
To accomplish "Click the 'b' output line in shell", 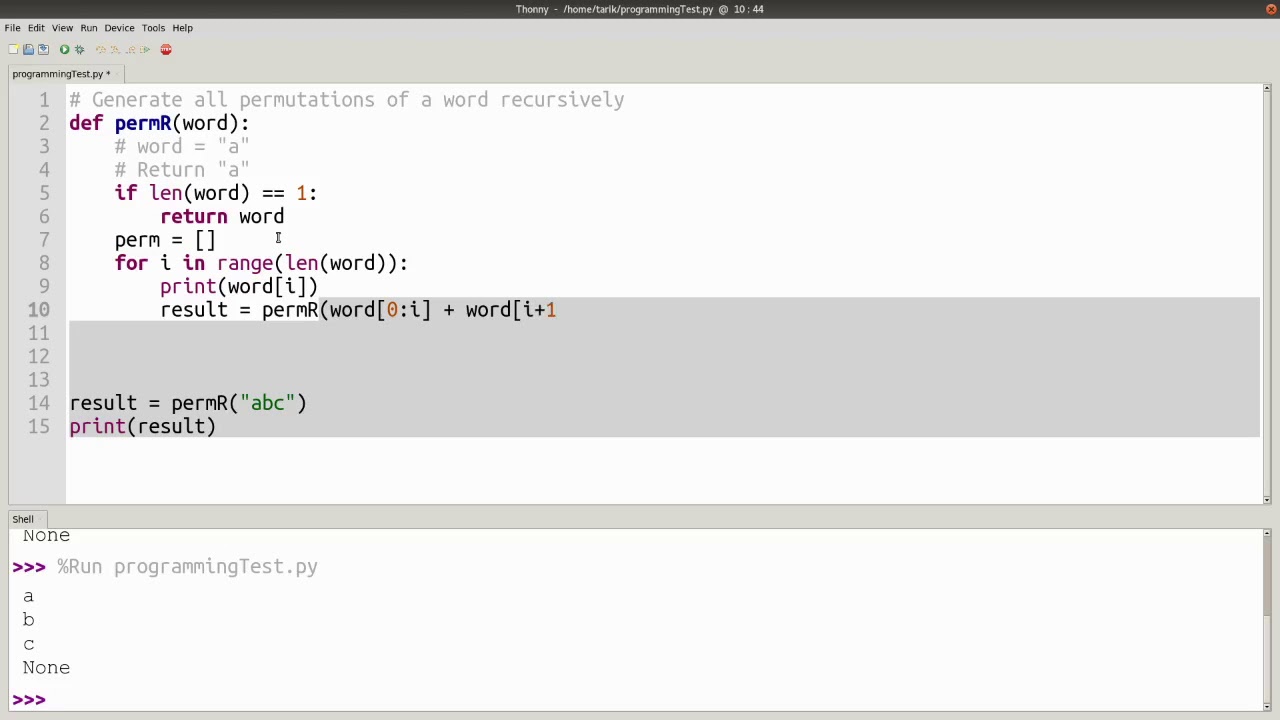I will coord(28,620).
